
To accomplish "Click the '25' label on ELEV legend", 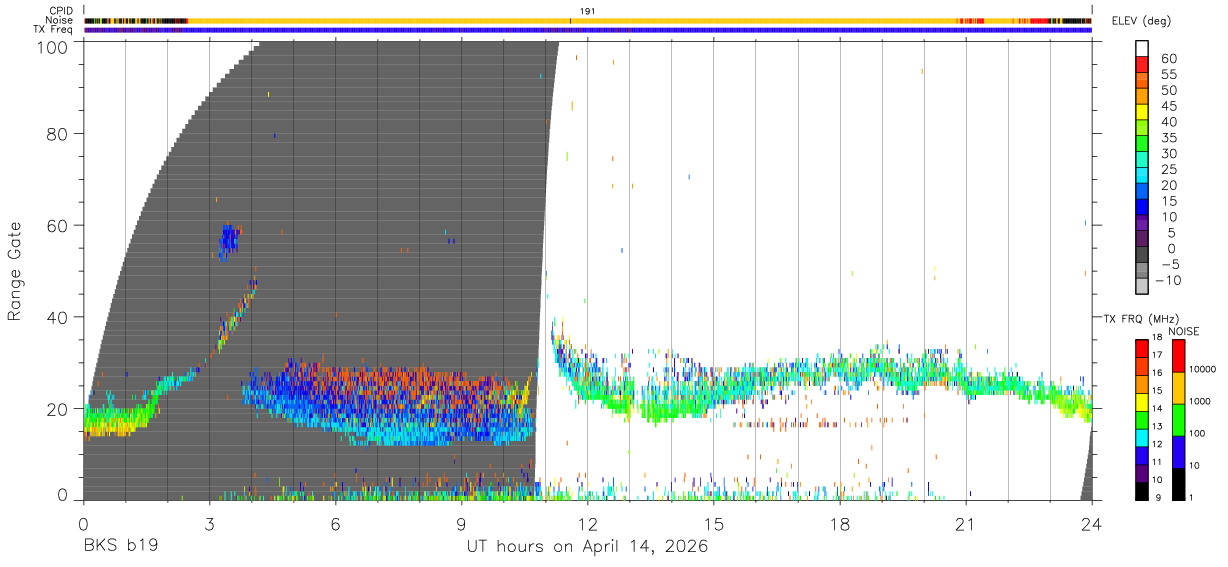I will pyautogui.click(x=1169, y=169).
